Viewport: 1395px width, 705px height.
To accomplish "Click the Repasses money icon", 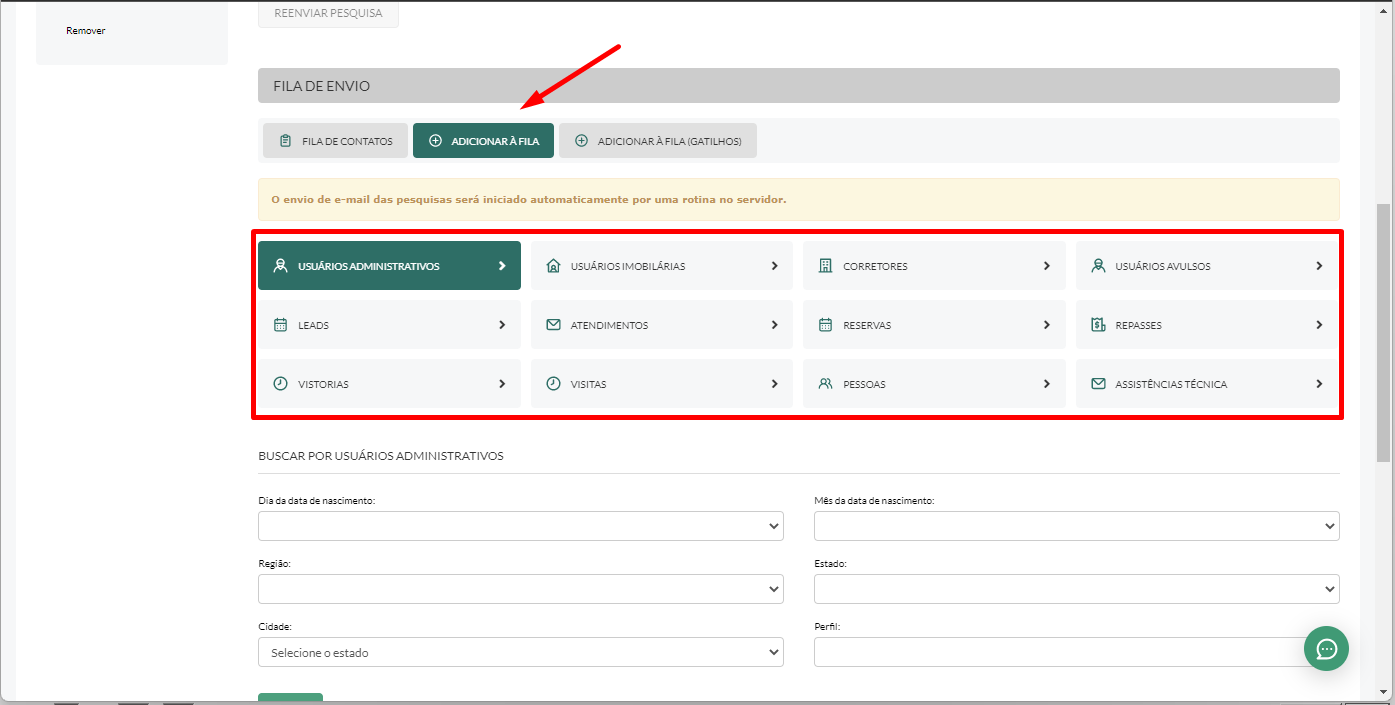I will coord(1098,325).
